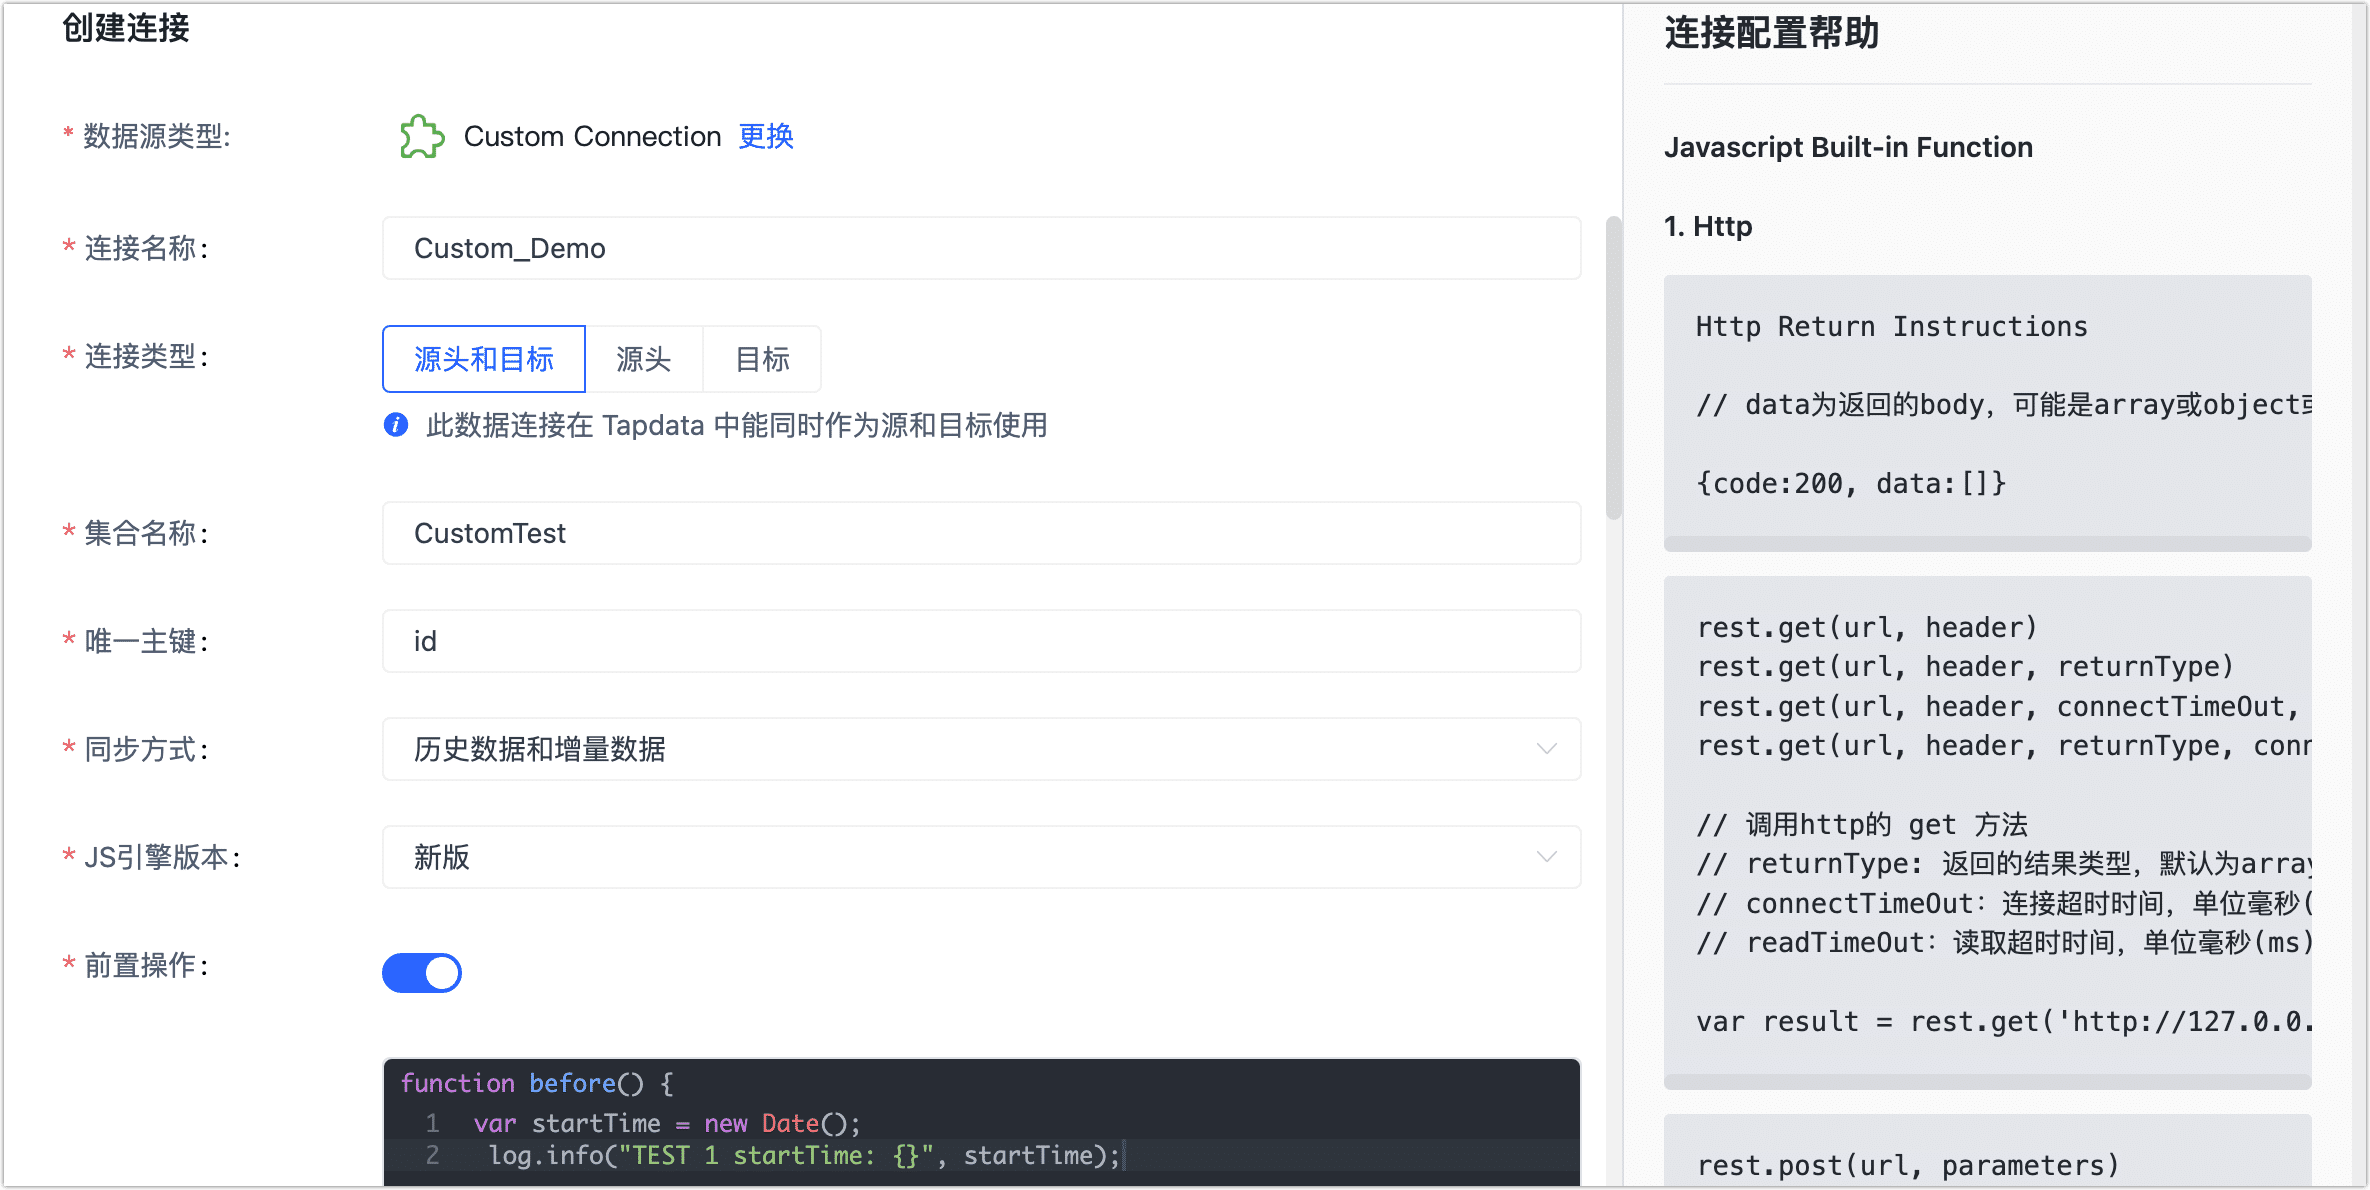The image size is (2370, 1190).
Task: Open the JS引擎版本 dropdown
Action: click(x=980, y=857)
